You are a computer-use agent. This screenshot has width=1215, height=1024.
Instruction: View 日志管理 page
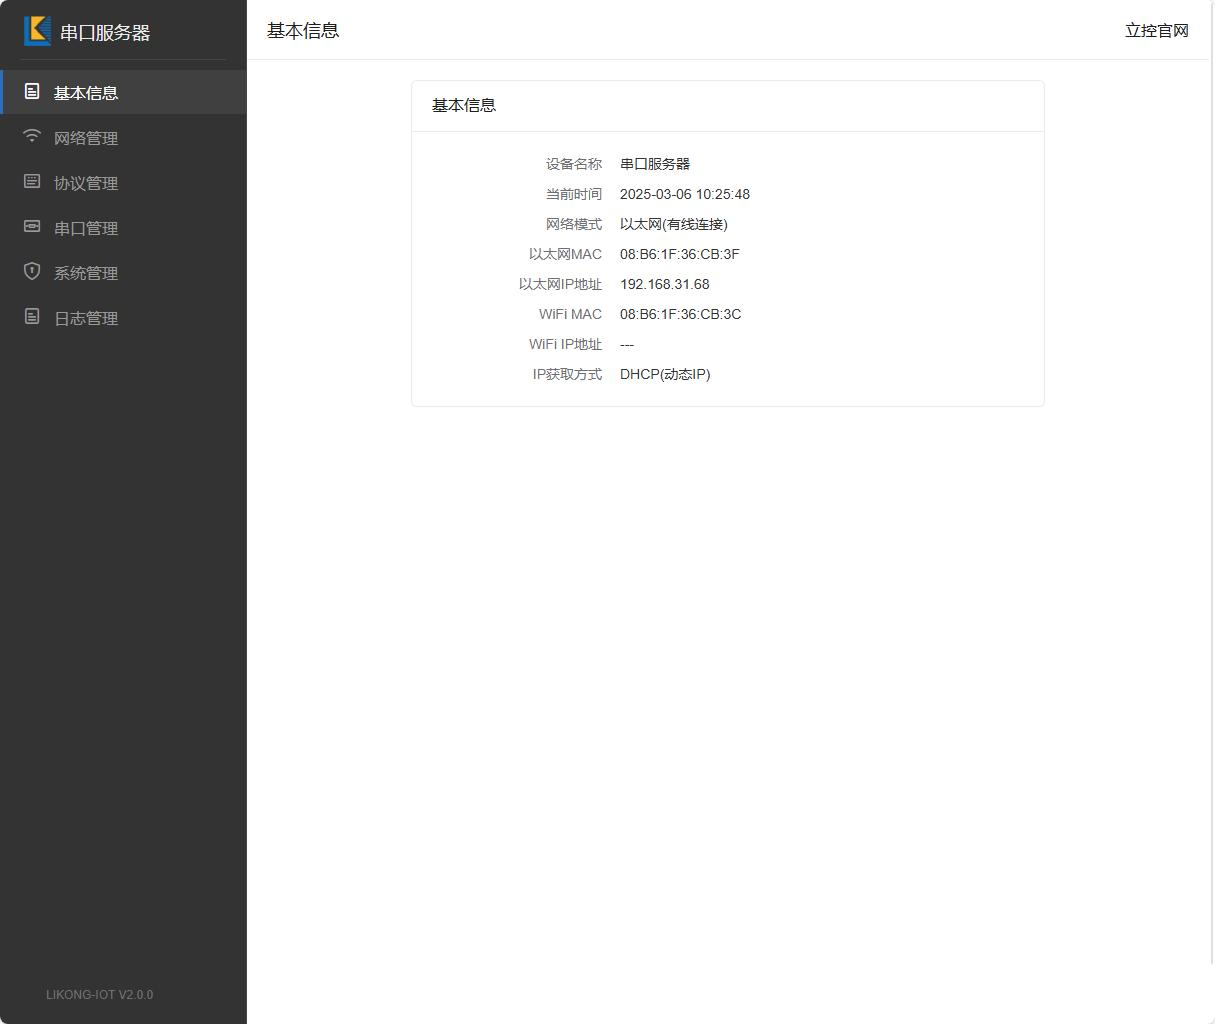(123, 318)
